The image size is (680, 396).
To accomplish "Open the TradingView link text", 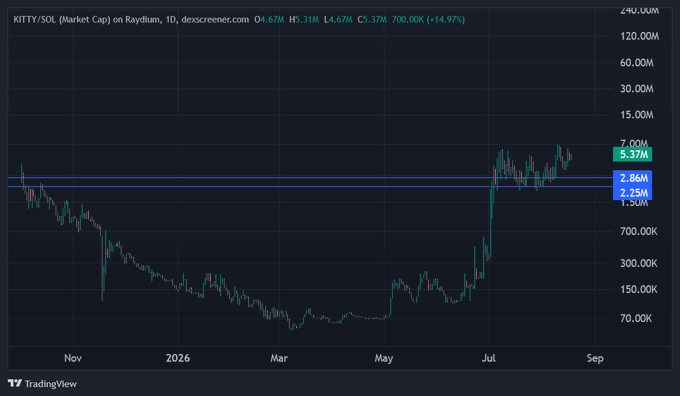I will 50,384.
